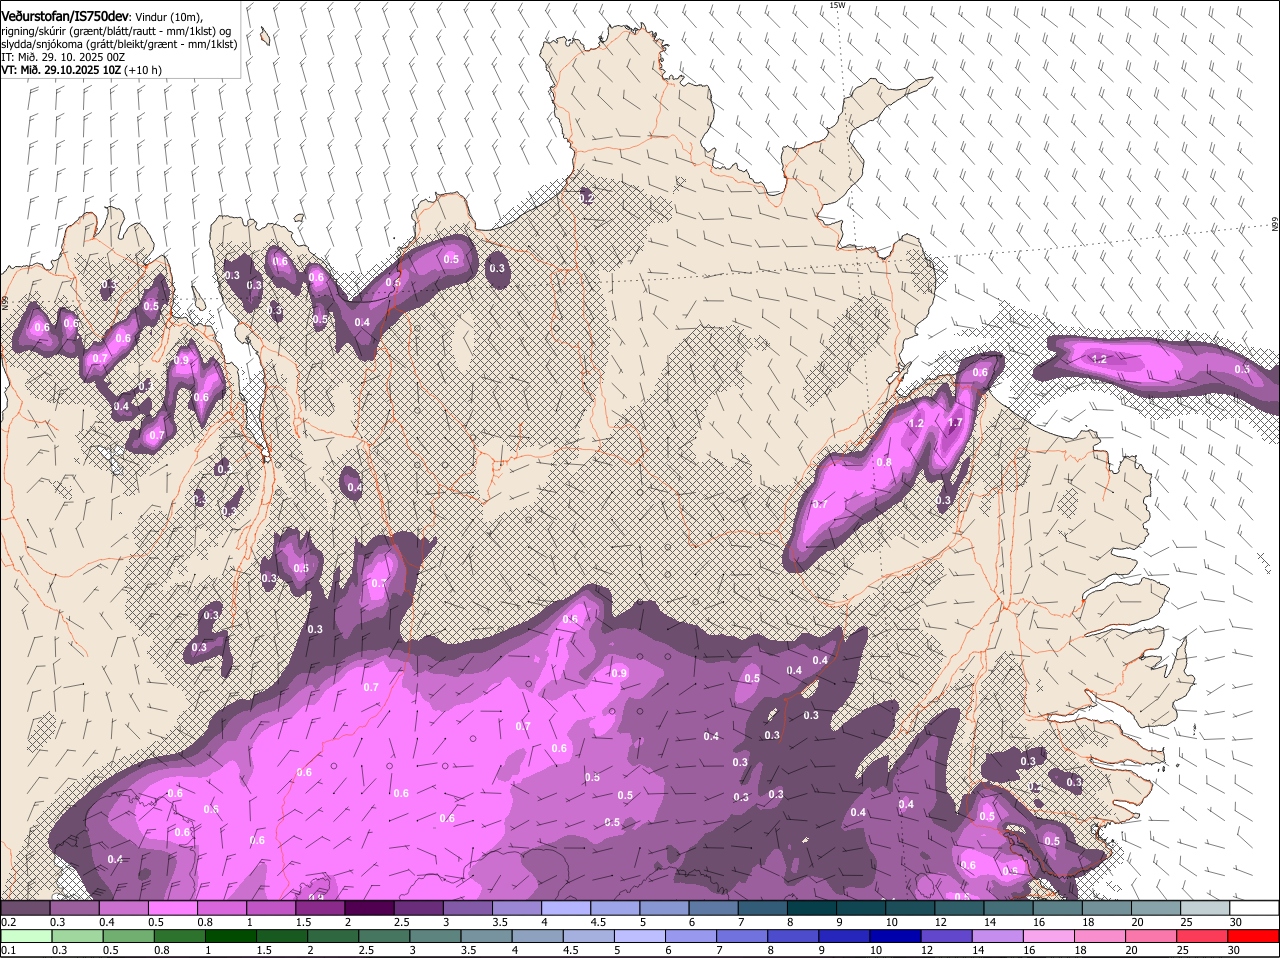
Task: Pick the bright pink 0.5–0.8 snow legend swatch
Action: pos(172,908)
